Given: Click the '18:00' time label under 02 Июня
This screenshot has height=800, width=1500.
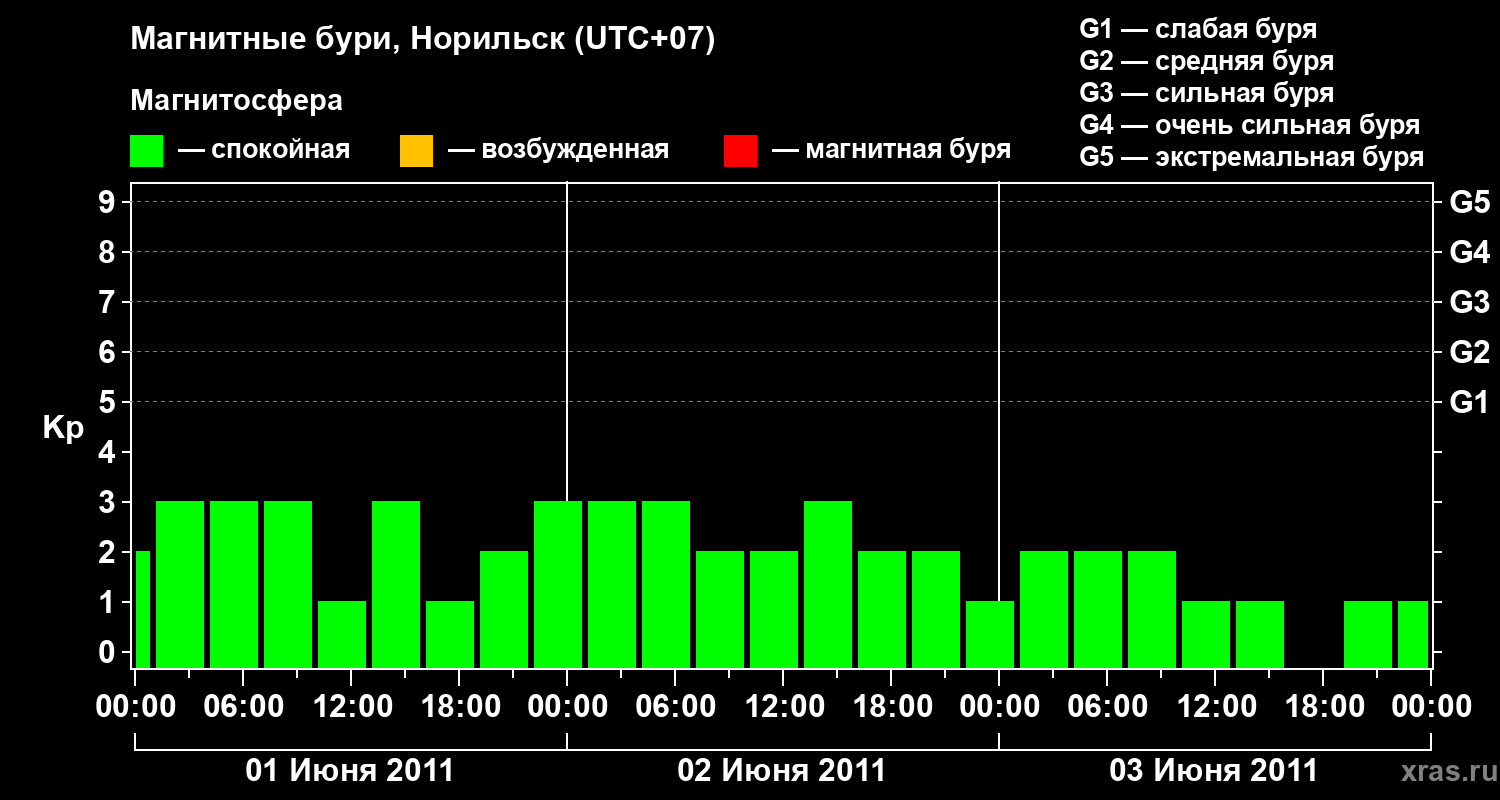Looking at the screenshot, I should tap(891, 707).
